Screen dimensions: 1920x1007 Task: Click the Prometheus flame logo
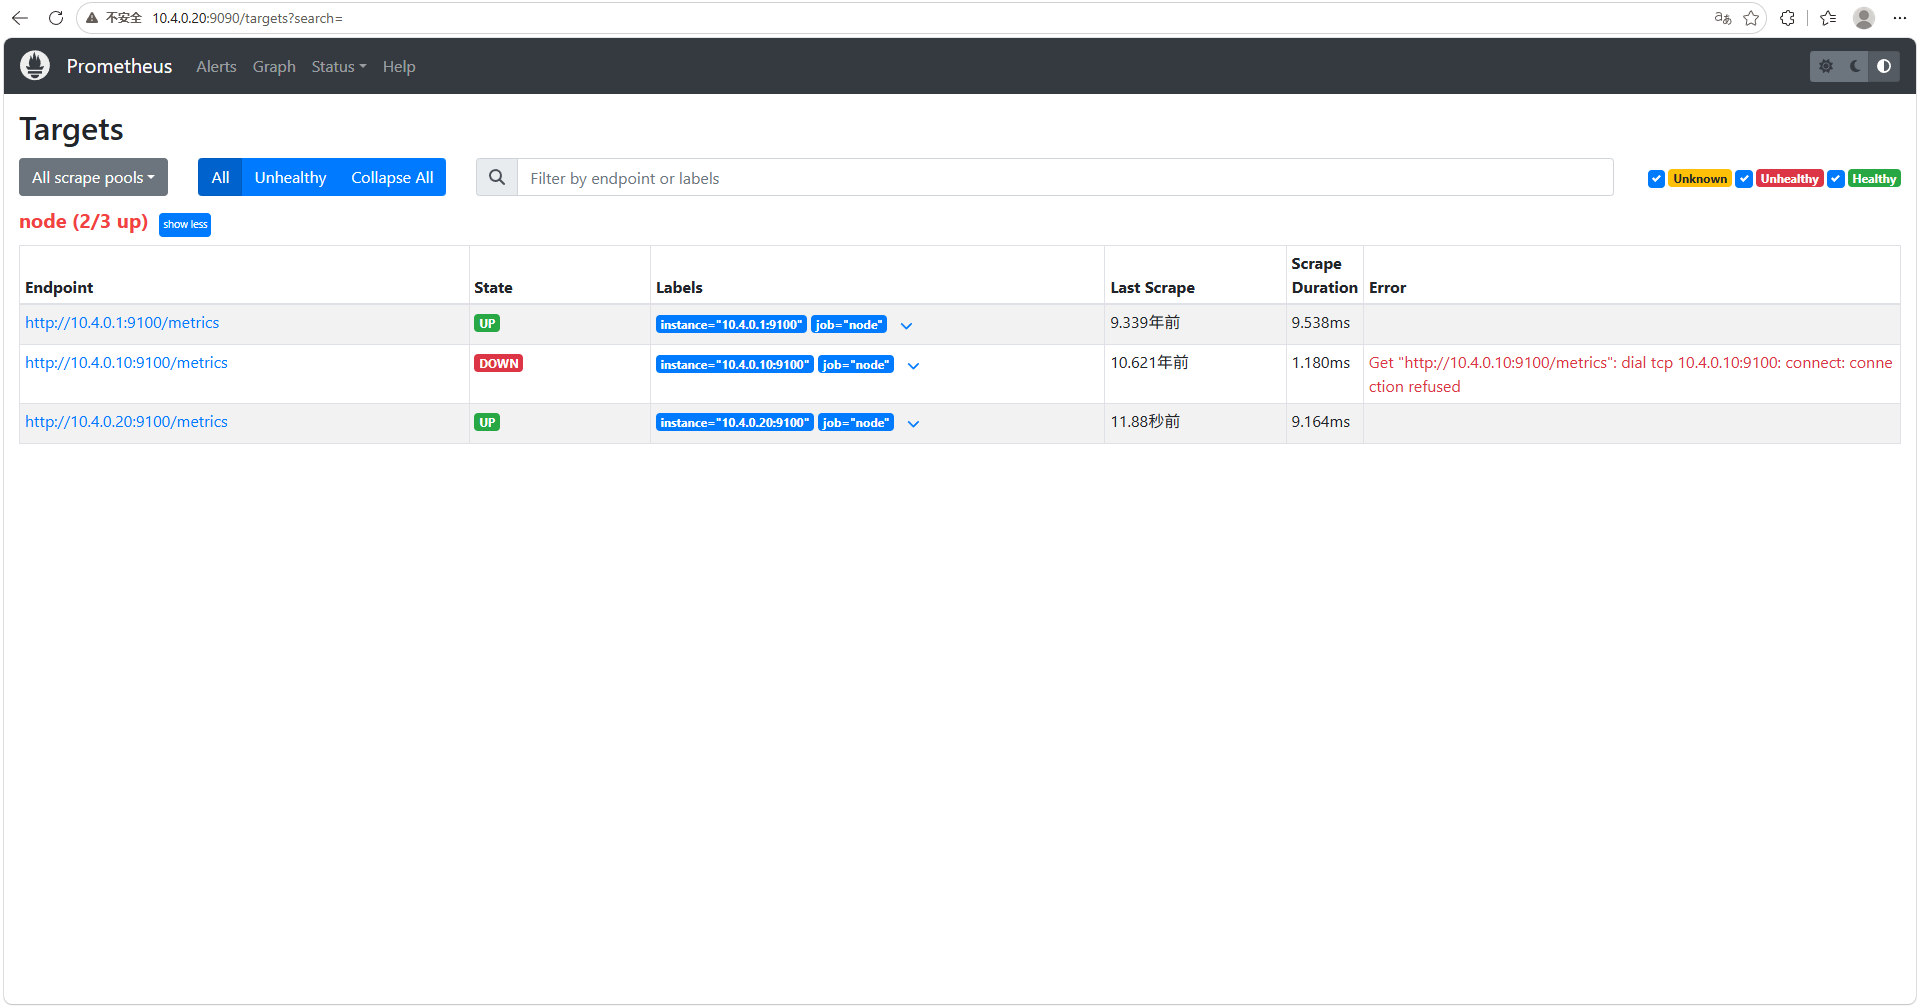tap(35, 66)
